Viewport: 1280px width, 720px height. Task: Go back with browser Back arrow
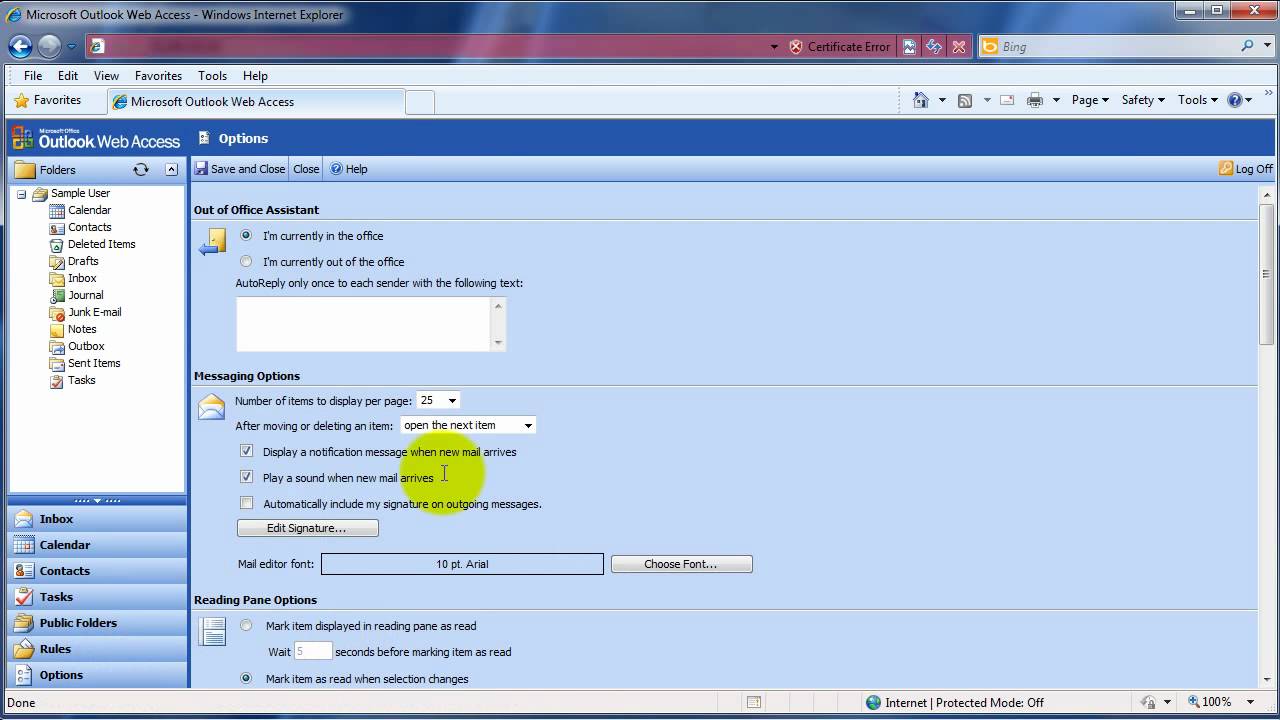click(x=20, y=46)
